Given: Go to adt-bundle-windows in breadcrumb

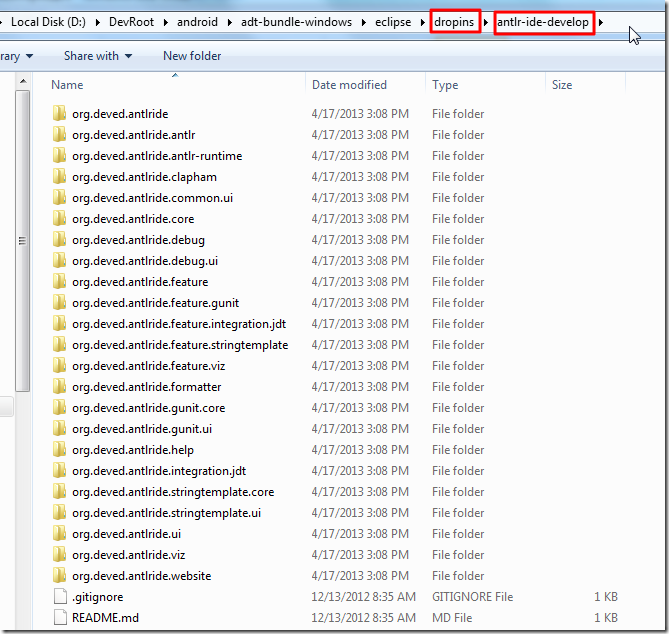Looking at the screenshot, I should (297, 22).
